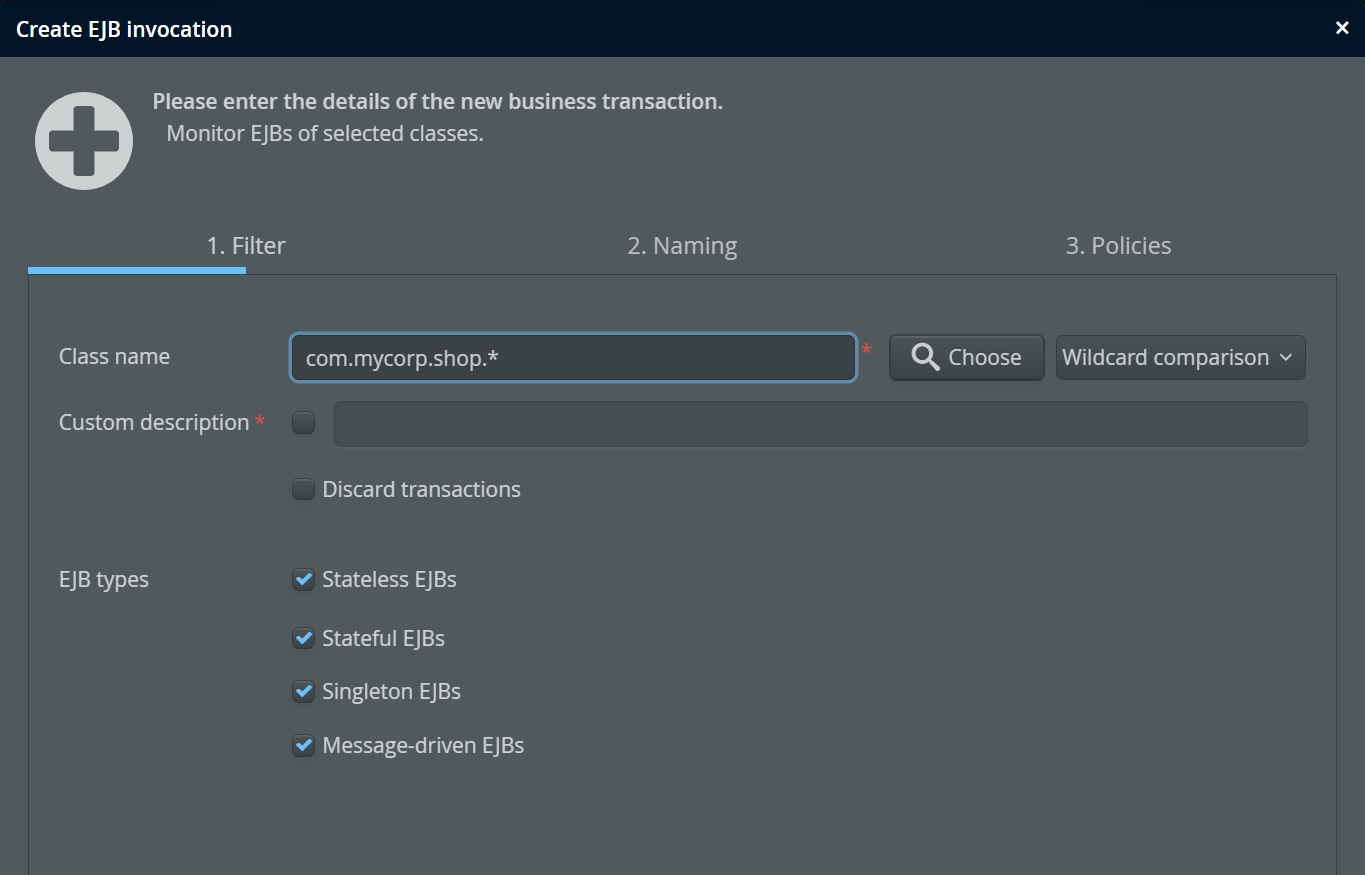Click into the Class name text field
1365x875 pixels.
[573, 358]
